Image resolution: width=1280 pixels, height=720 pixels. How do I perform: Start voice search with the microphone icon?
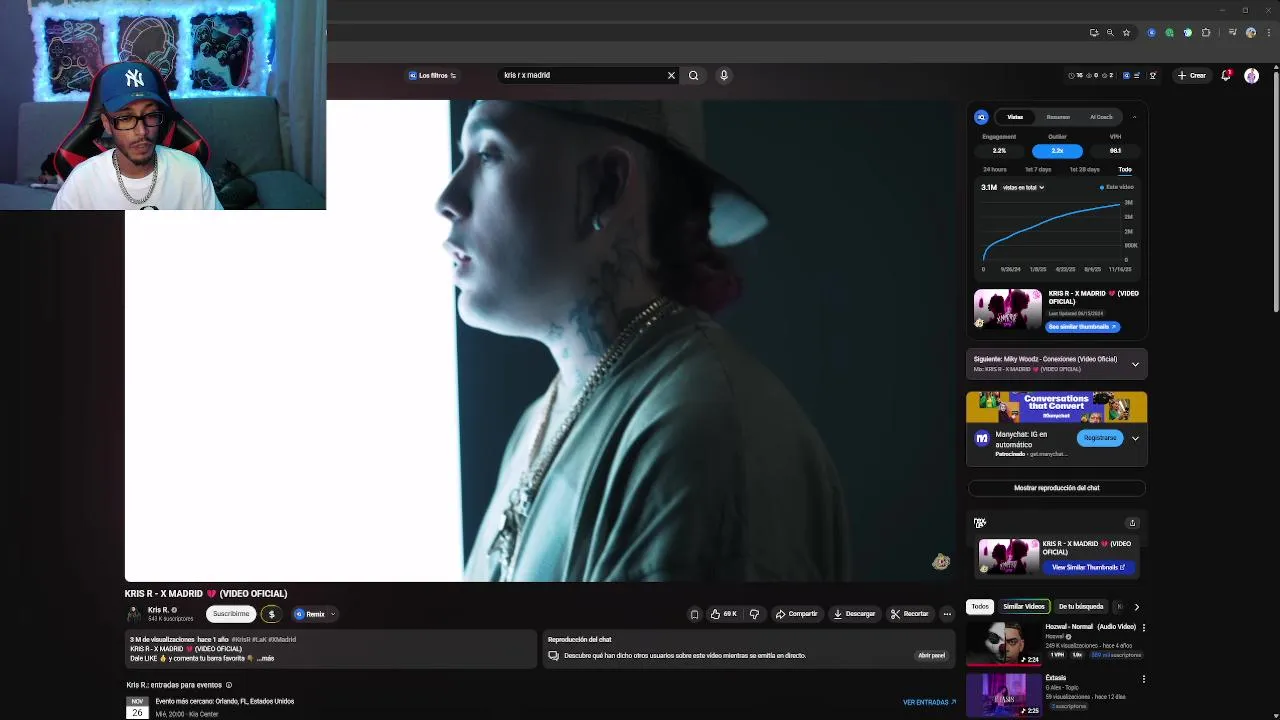[724, 75]
